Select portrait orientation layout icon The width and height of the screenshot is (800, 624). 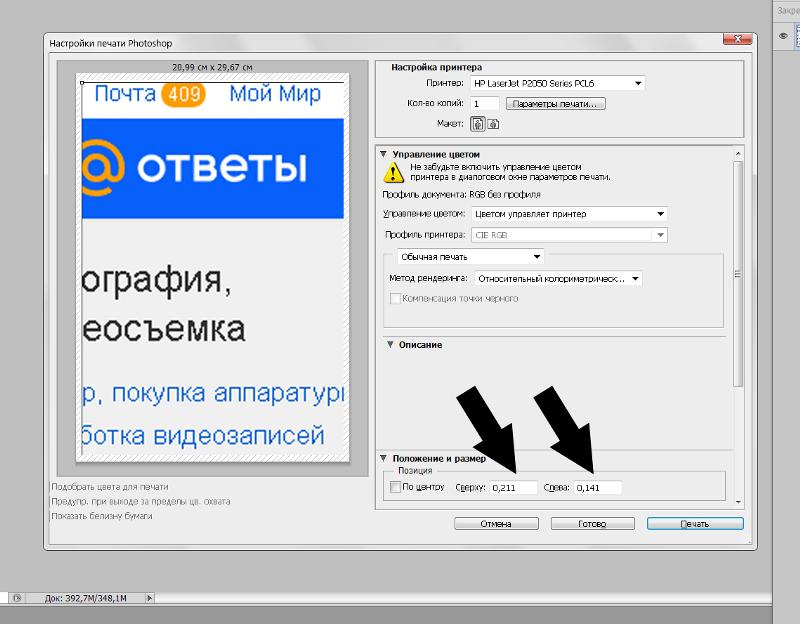478,124
